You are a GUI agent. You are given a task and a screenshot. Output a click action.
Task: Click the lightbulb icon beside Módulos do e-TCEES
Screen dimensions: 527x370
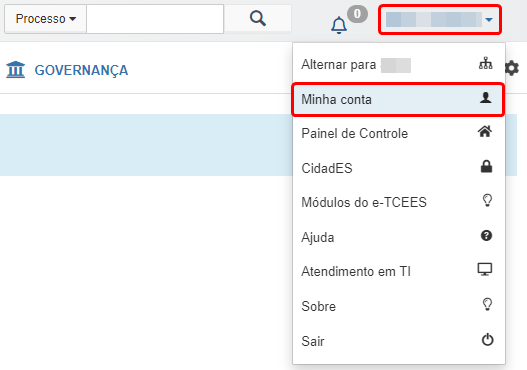(x=487, y=200)
